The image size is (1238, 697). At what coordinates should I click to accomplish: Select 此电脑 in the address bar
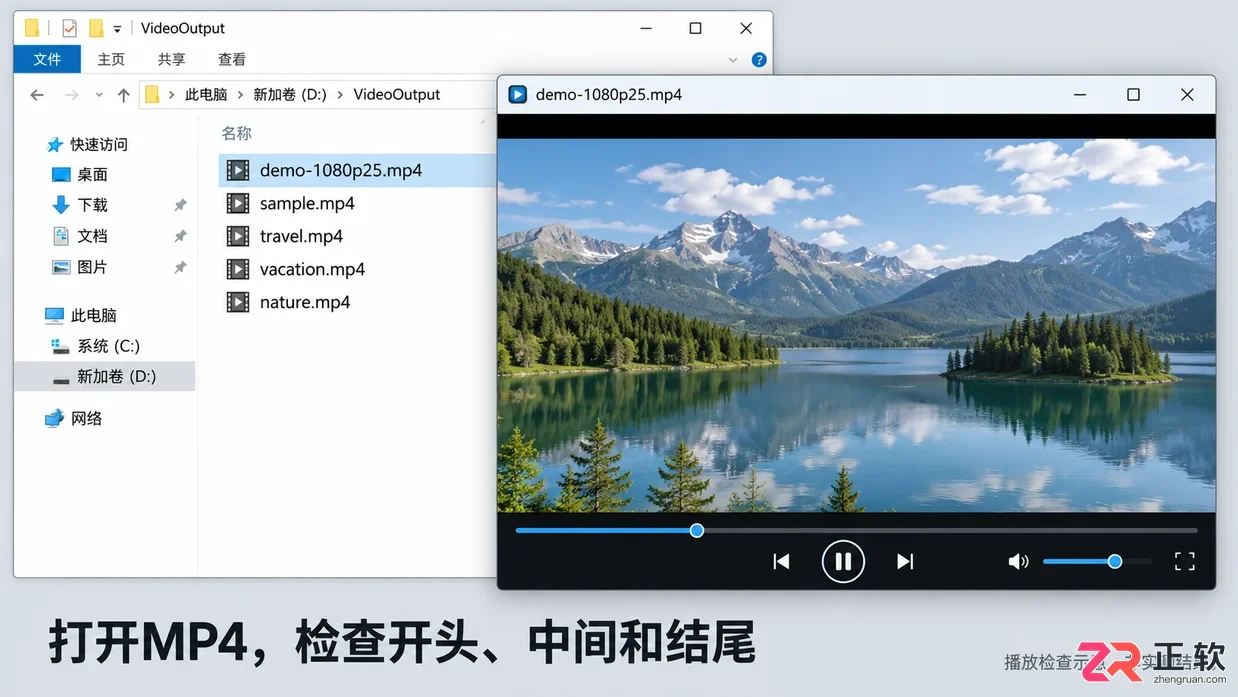pyautogui.click(x=206, y=95)
